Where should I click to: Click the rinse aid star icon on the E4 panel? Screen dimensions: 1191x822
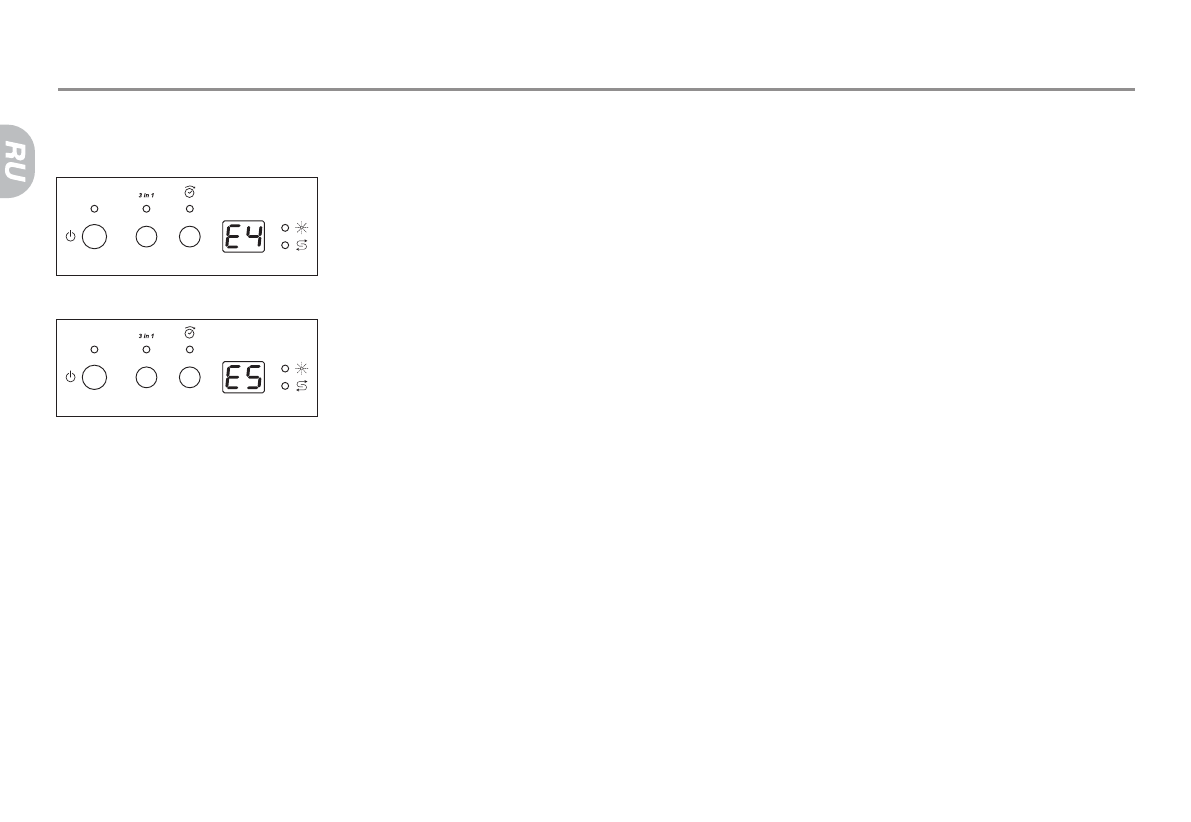[302, 229]
